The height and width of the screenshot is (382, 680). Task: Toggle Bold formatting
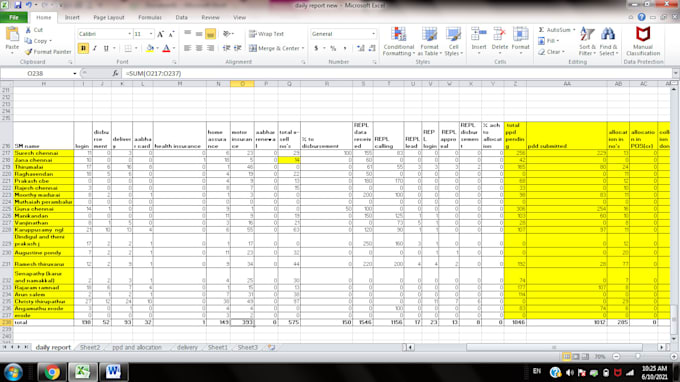[83, 48]
